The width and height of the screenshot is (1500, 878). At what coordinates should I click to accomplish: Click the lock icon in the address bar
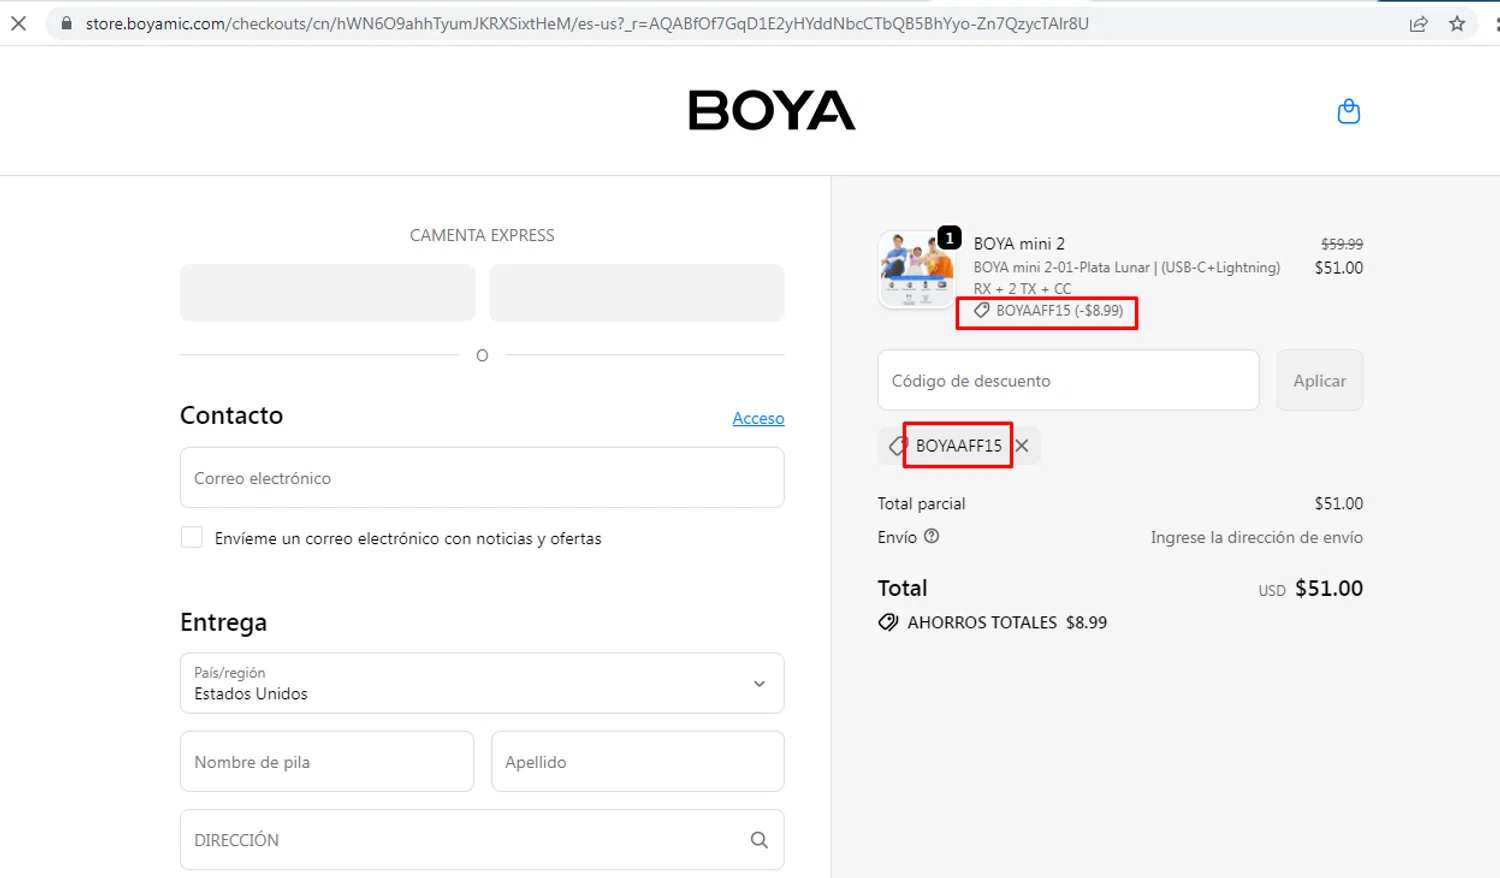pyautogui.click(x=67, y=23)
